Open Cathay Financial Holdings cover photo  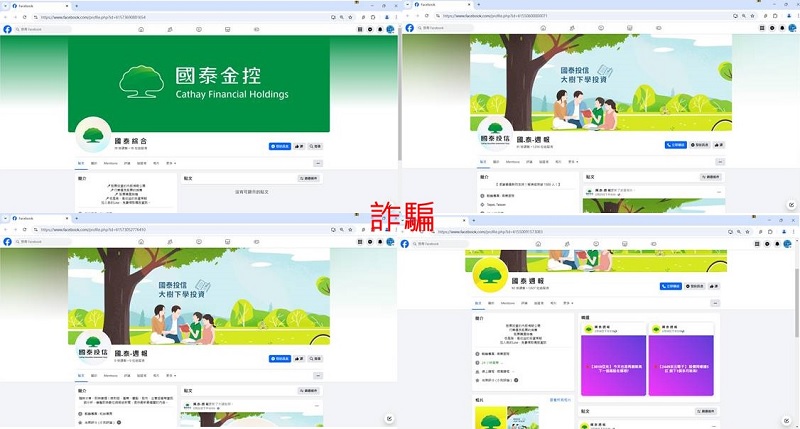coord(198,84)
